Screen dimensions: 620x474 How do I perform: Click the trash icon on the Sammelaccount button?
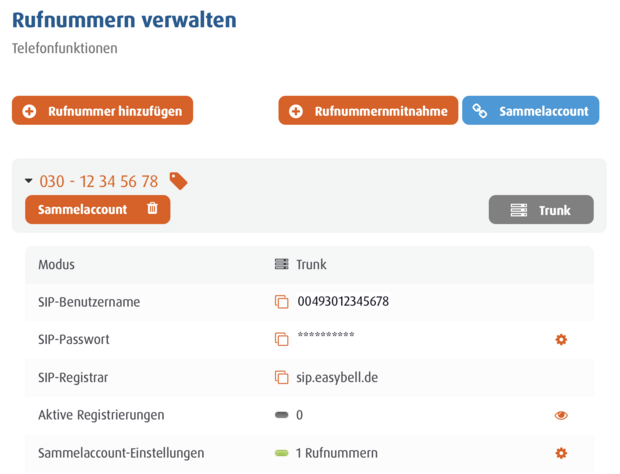(152, 209)
